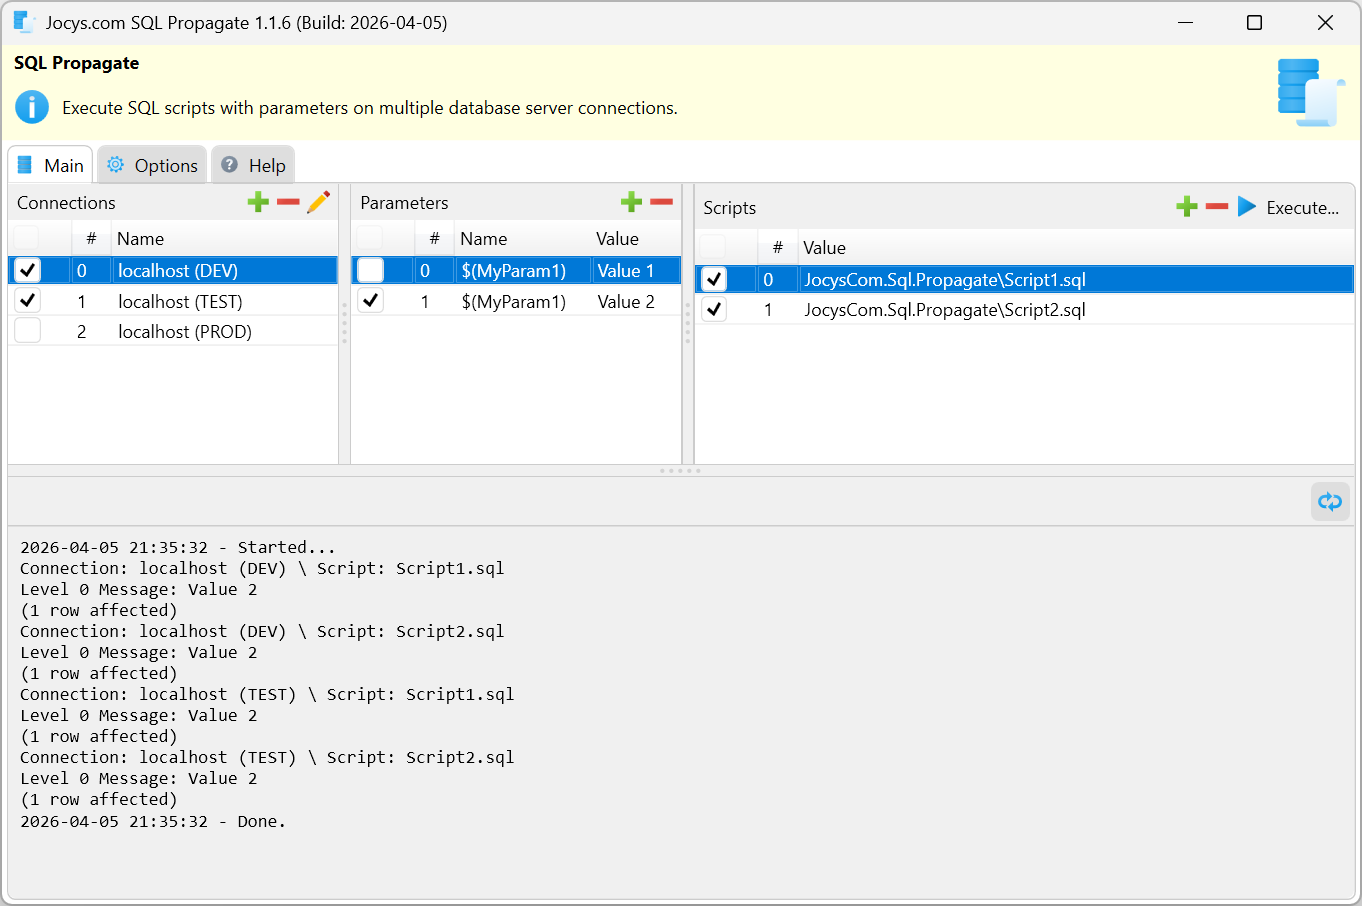Uncheck the localhost (DEV) connection
Screen dimensions: 1362x906
pos(28,270)
